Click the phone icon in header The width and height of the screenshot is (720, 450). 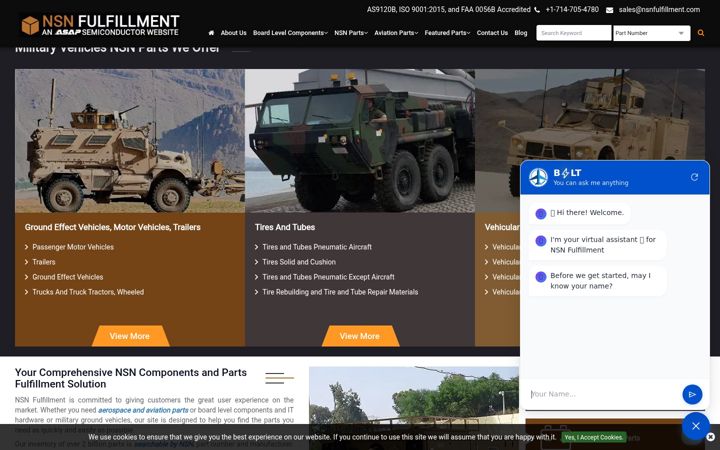537,10
